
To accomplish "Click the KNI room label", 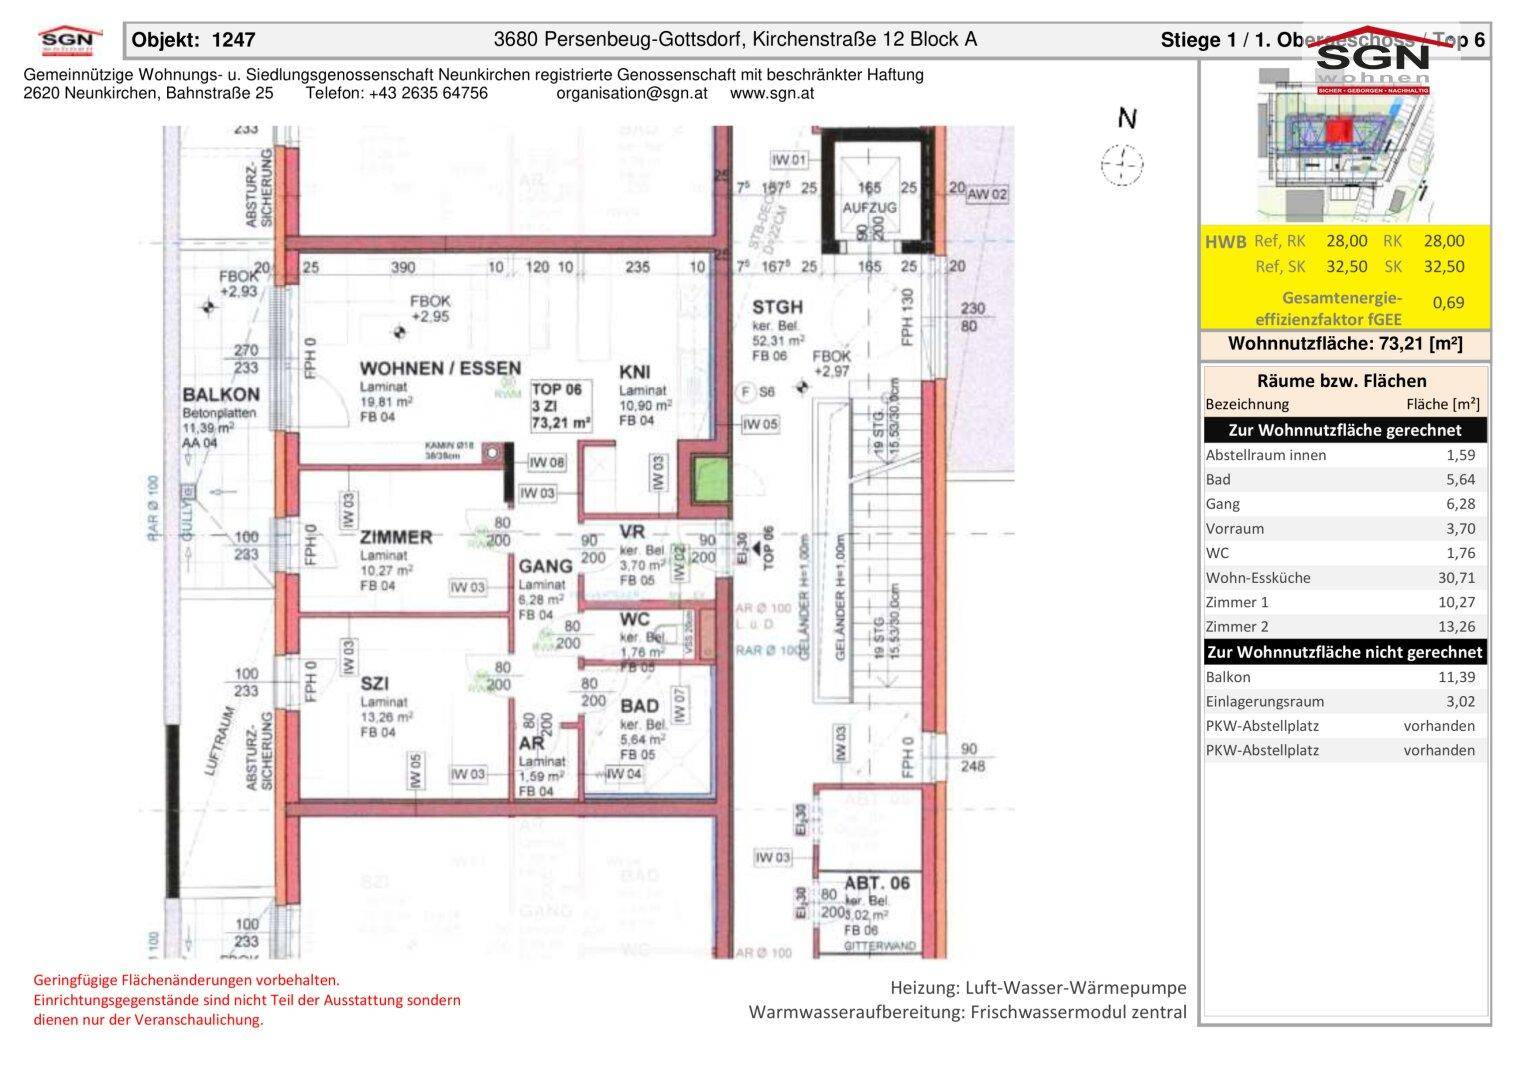I will 635,372.
